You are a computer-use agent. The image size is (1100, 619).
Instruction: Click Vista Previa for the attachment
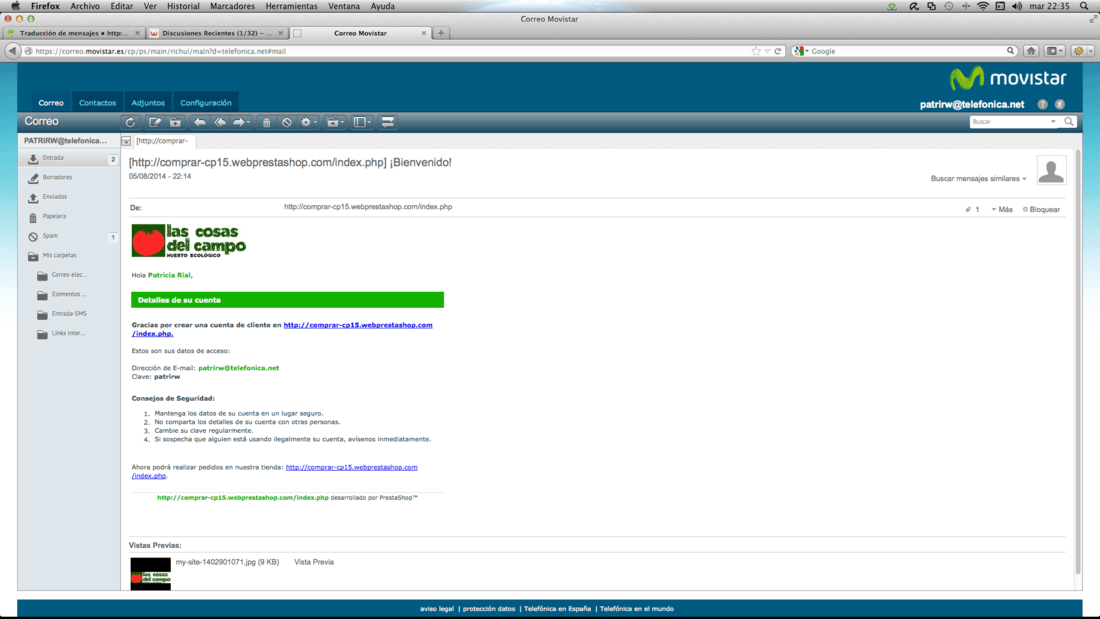click(314, 562)
